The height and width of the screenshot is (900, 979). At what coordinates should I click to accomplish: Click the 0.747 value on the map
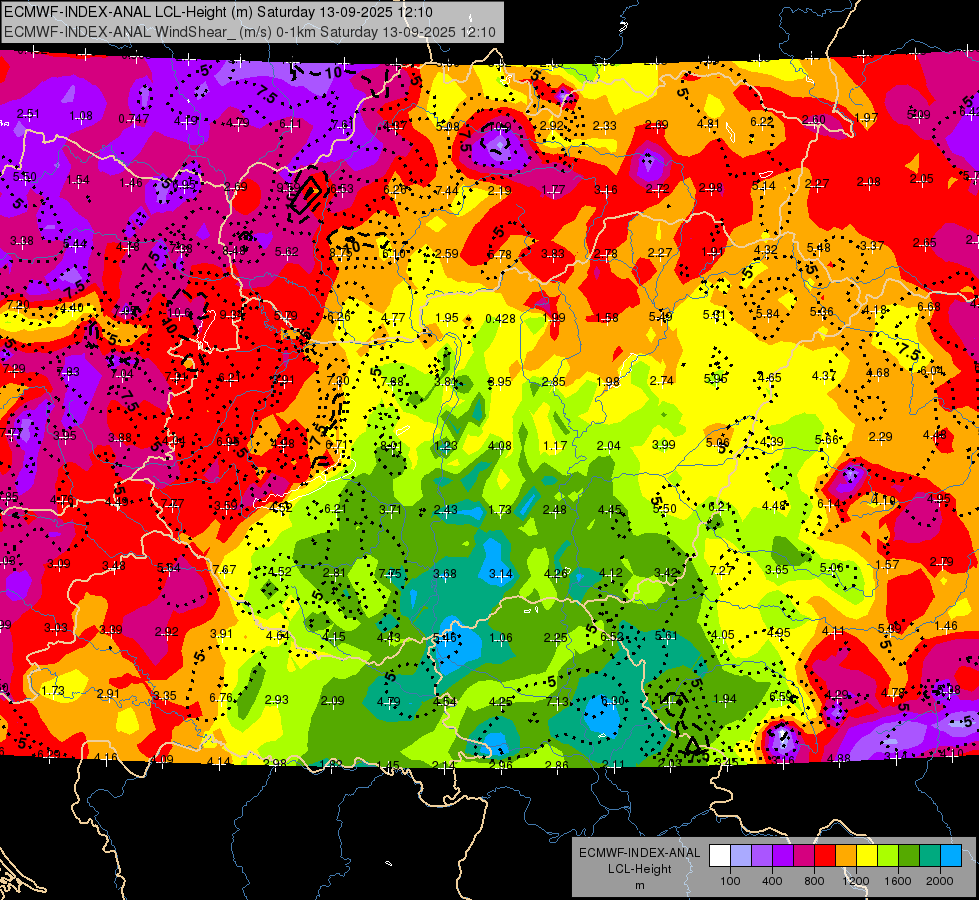[x=134, y=119]
